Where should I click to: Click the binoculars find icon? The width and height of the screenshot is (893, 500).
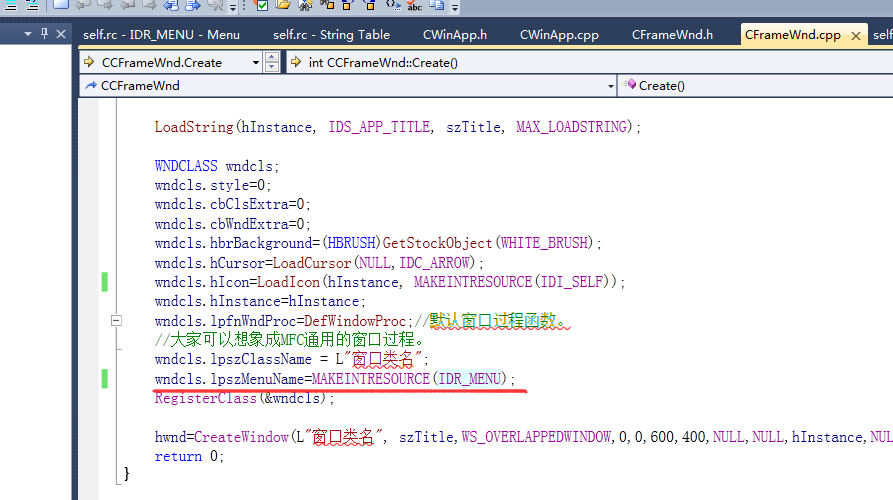(305, 5)
